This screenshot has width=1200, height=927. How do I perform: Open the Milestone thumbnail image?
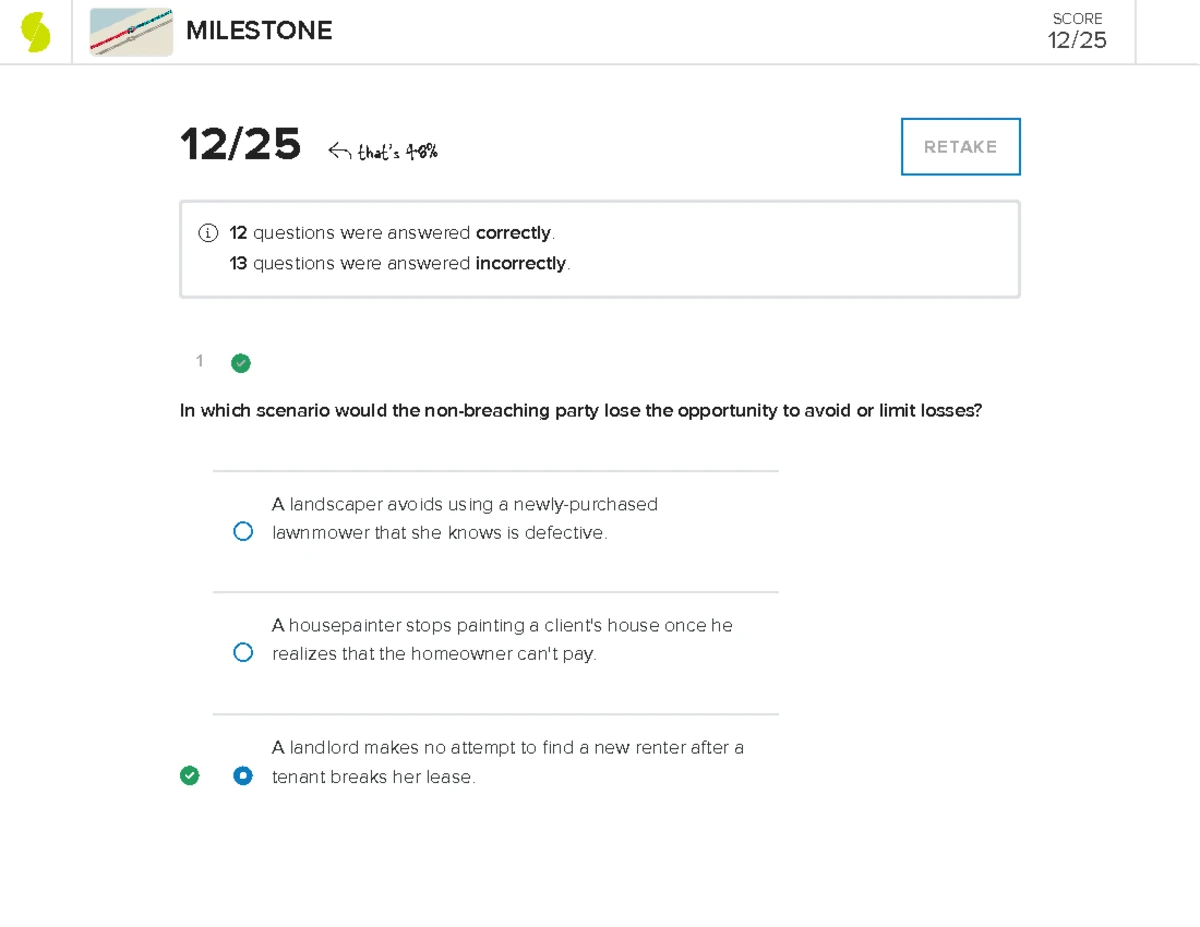[131, 32]
